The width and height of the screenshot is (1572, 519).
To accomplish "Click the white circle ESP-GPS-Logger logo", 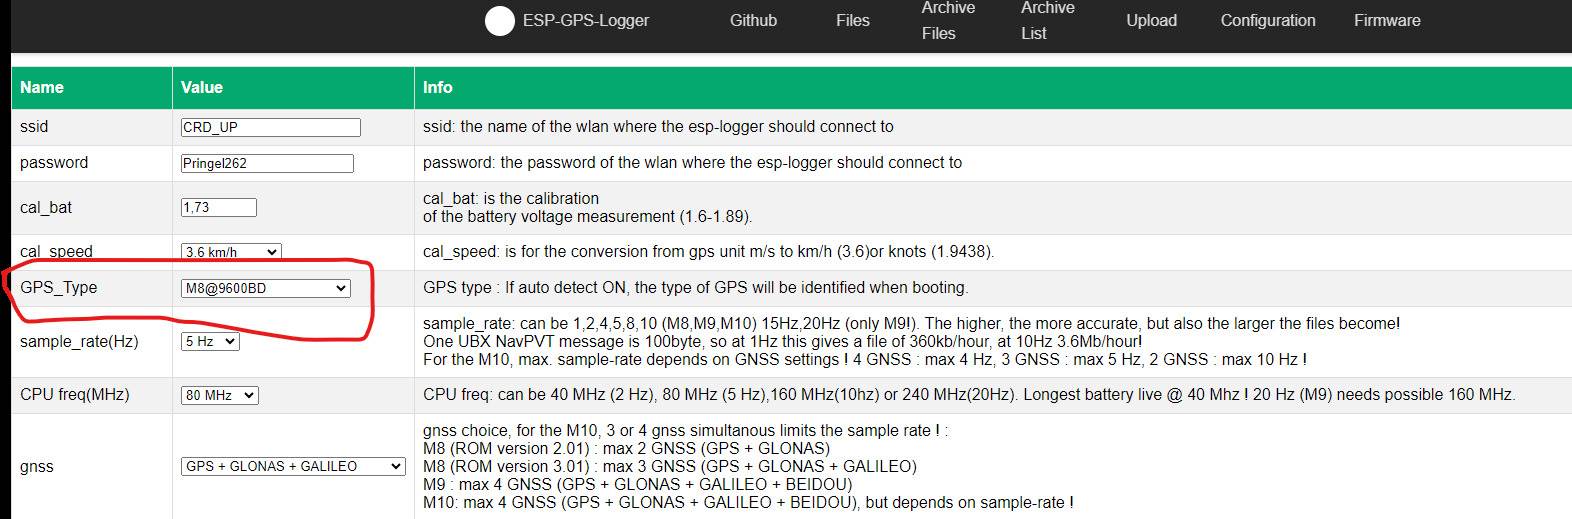I will pyautogui.click(x=499, y=21).
